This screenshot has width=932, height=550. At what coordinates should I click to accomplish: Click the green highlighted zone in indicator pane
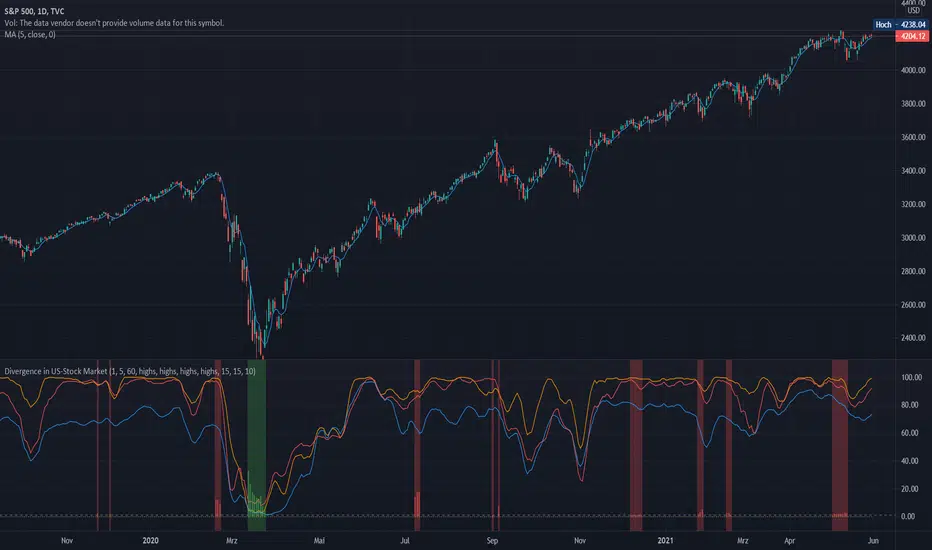[257, 445]
